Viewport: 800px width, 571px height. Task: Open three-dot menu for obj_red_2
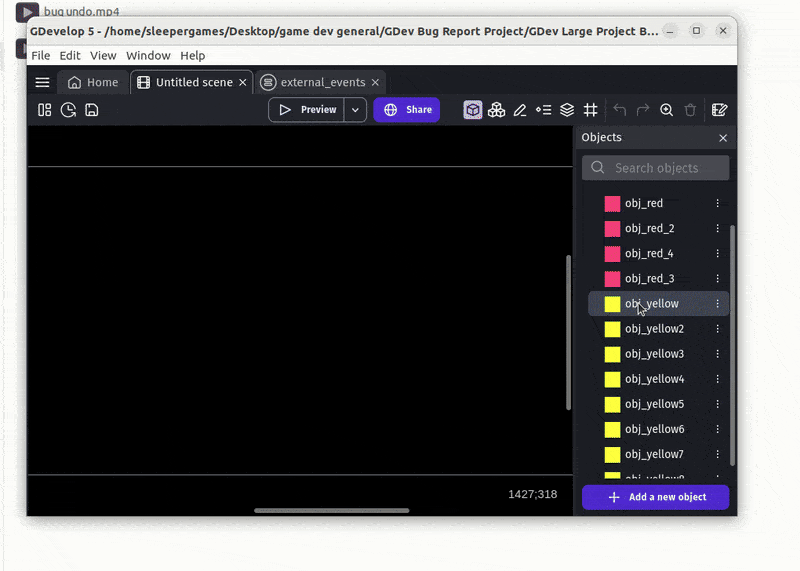coord(717,228)
